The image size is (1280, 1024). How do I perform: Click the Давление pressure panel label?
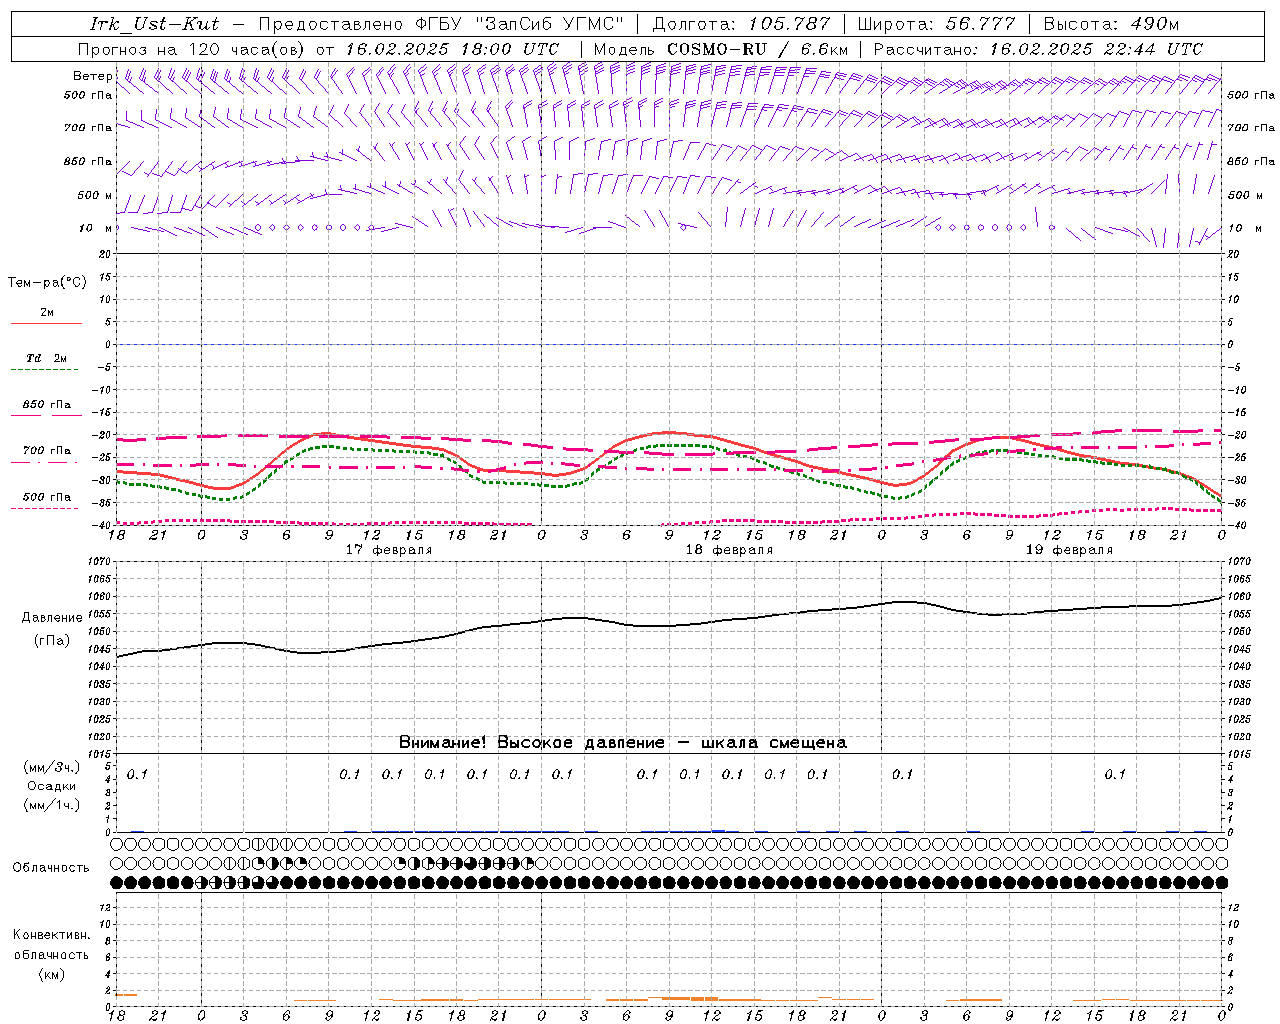[52, 618]
